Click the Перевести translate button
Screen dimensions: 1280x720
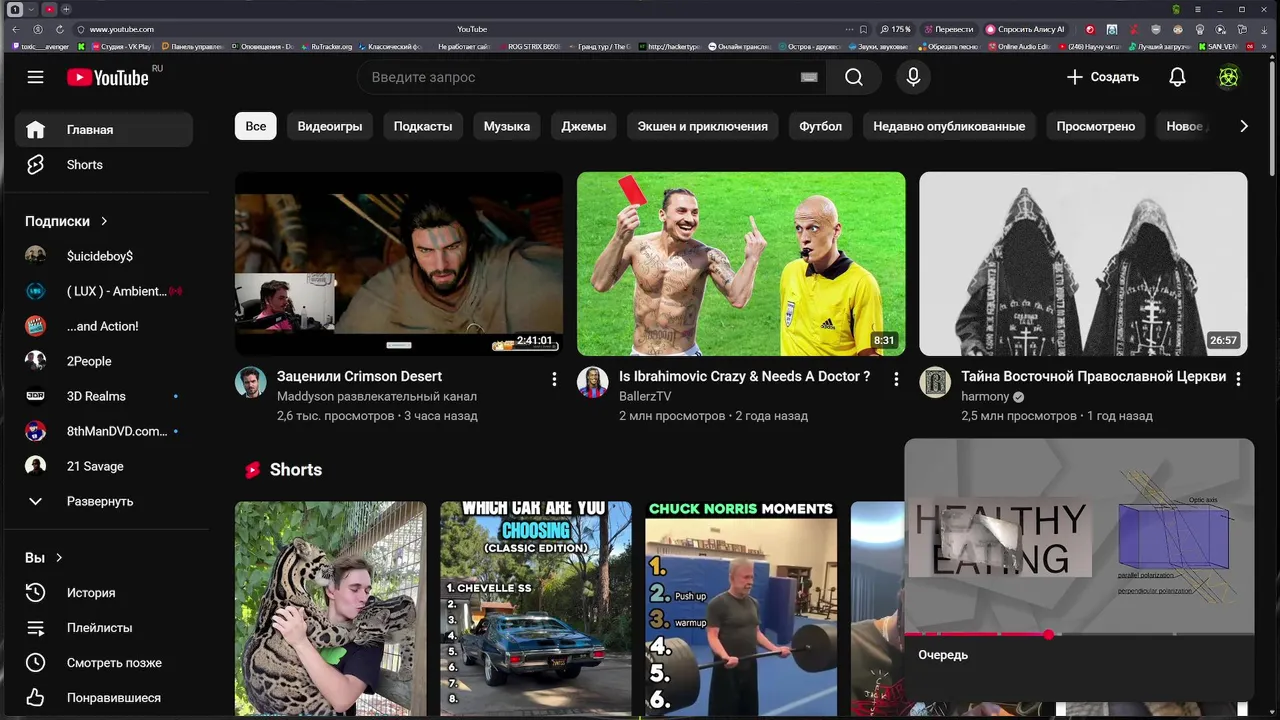pyautogui.click(x=949, y=29)
